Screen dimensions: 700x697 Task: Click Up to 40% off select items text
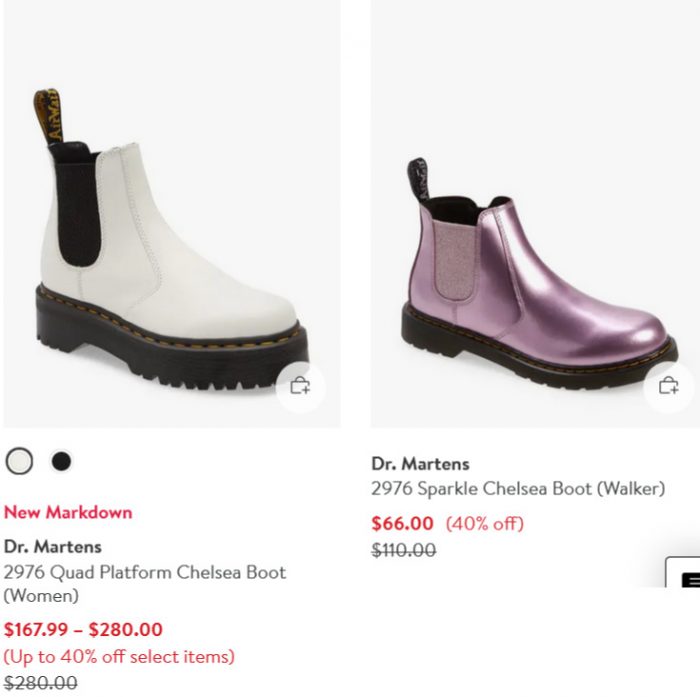[119, 657]
